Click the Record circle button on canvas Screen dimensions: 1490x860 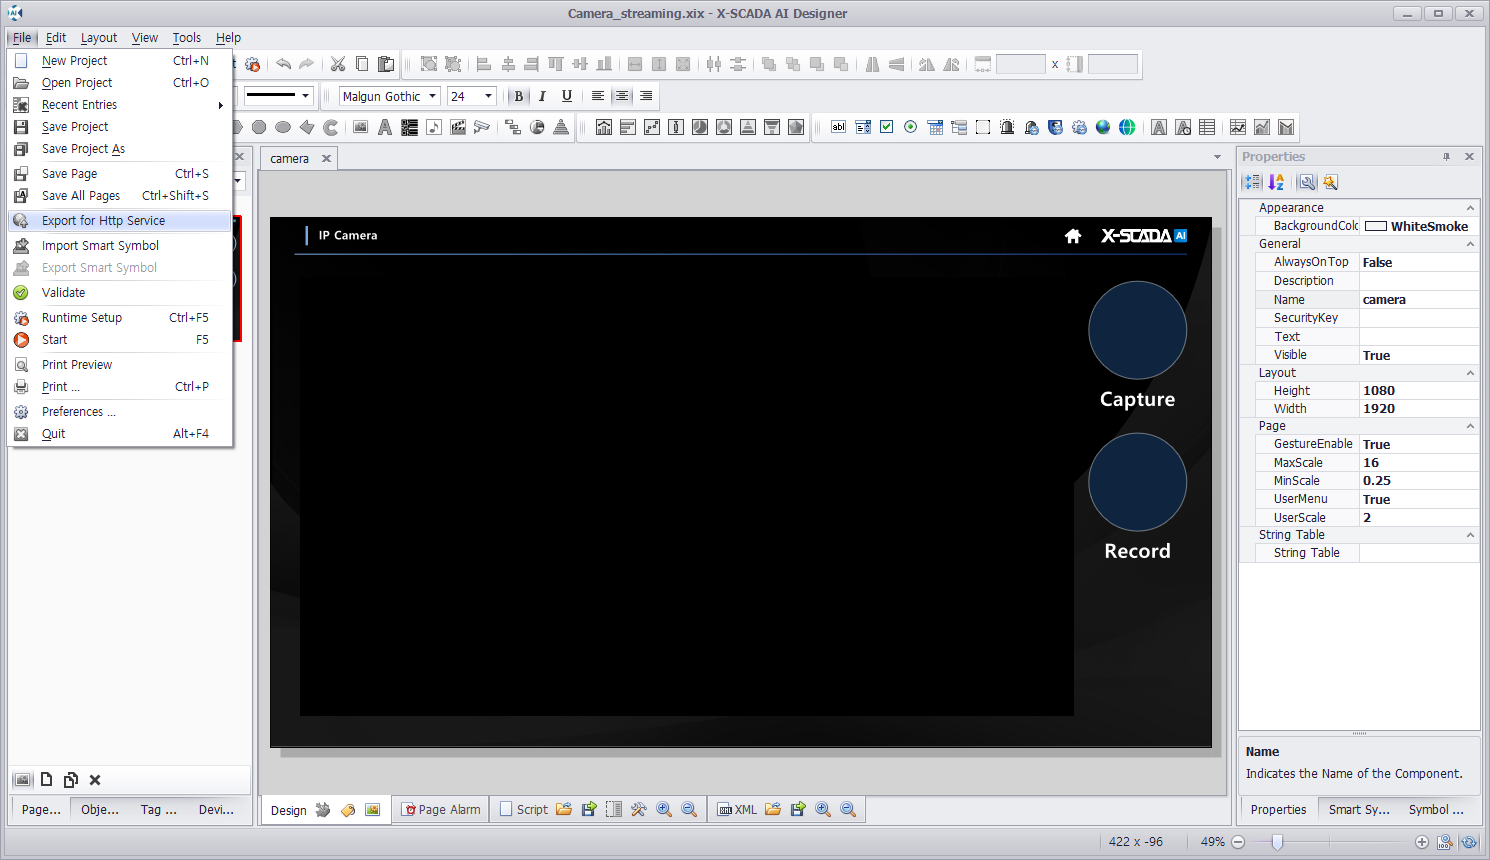tap(1137, 482)
